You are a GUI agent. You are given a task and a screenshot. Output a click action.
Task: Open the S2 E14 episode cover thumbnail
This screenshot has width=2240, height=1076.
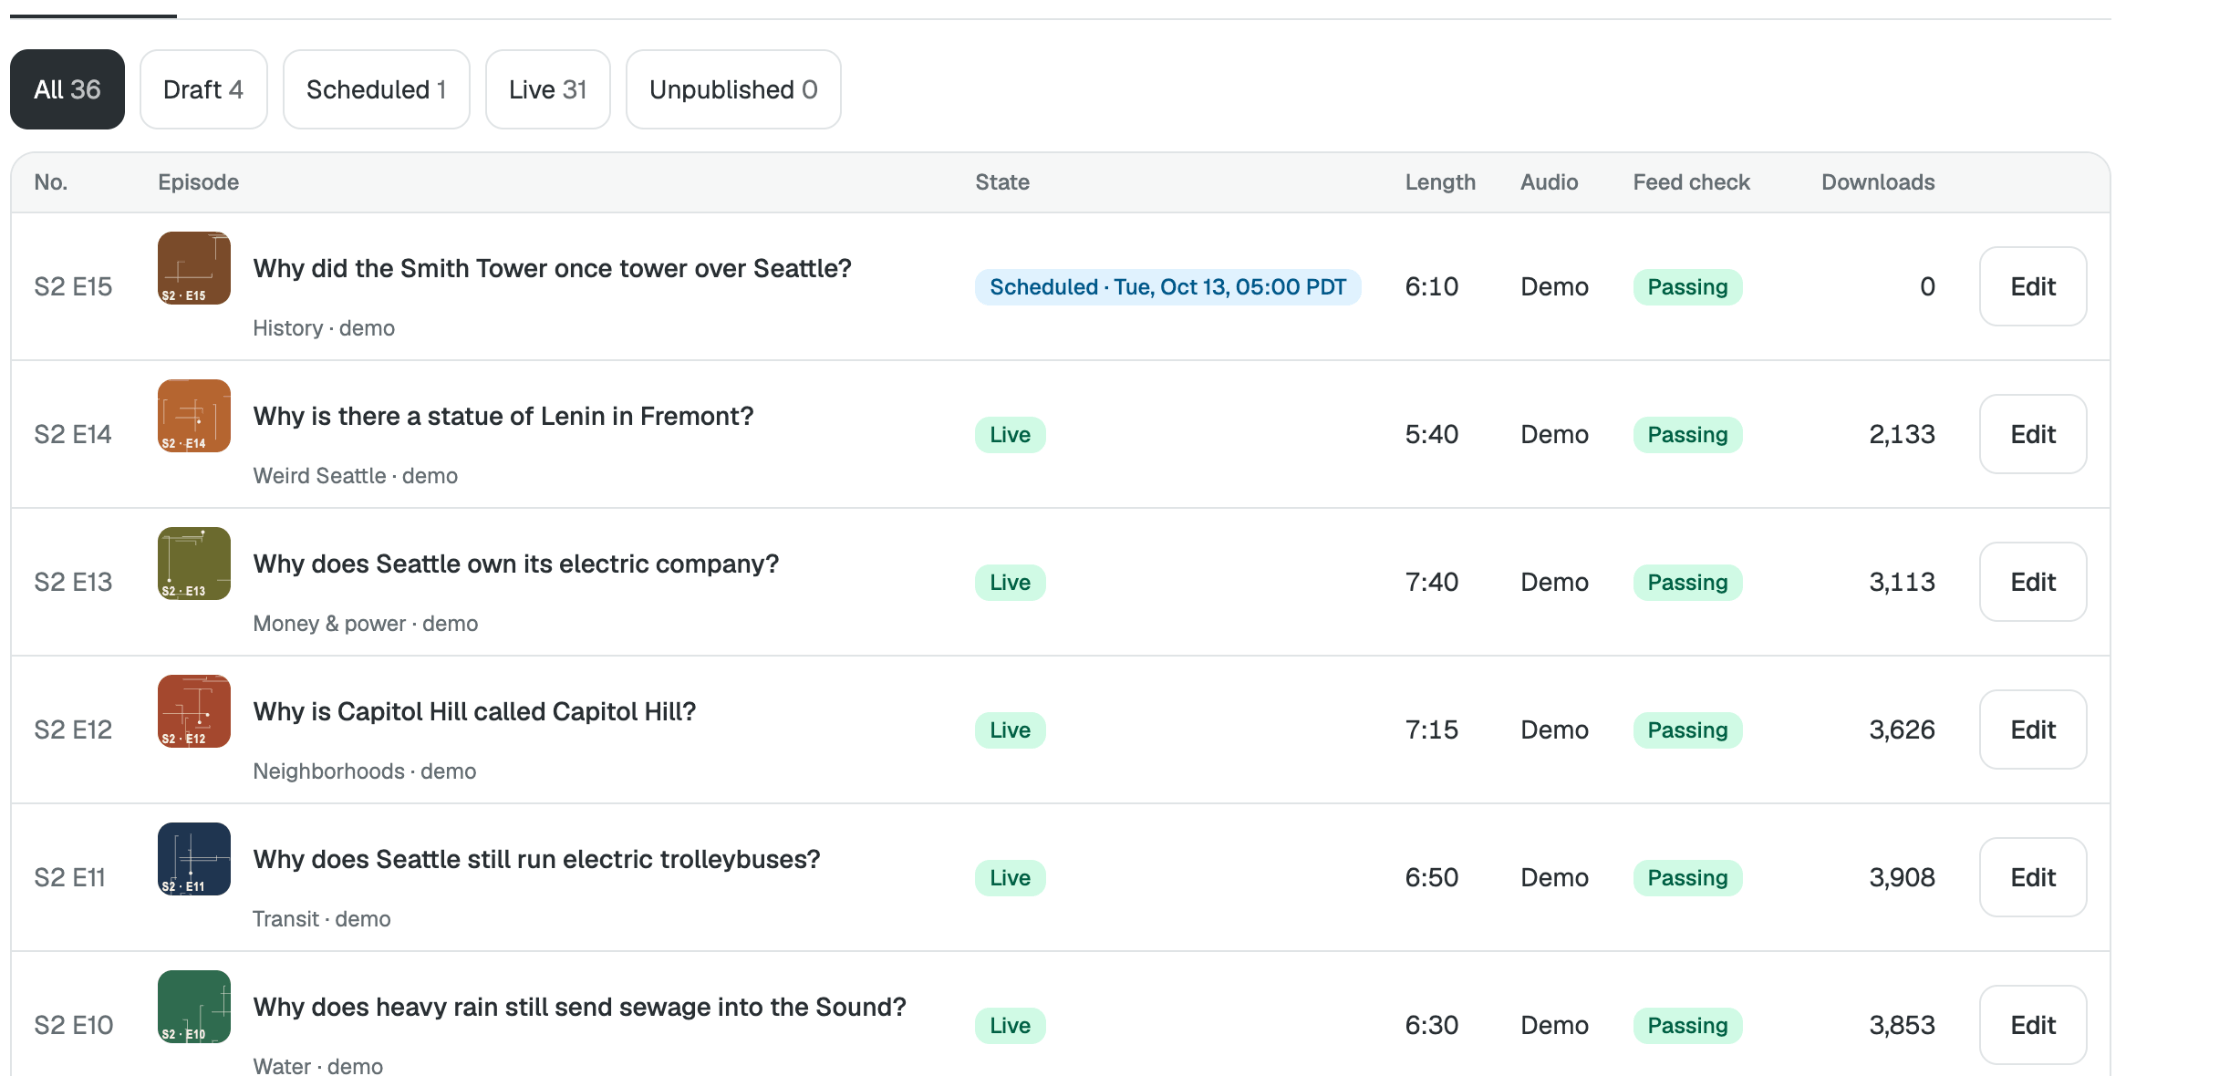coord(194,416)
